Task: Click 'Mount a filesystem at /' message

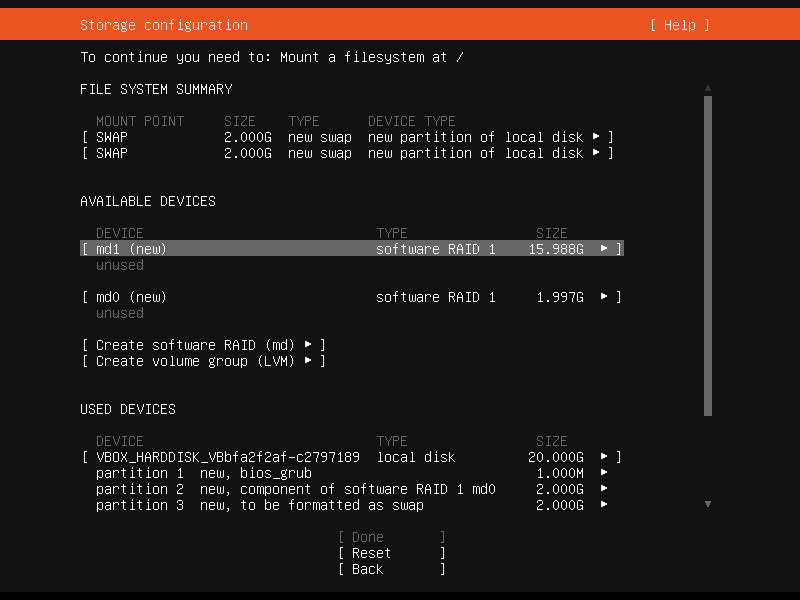Action: click(x=371, y=57)
